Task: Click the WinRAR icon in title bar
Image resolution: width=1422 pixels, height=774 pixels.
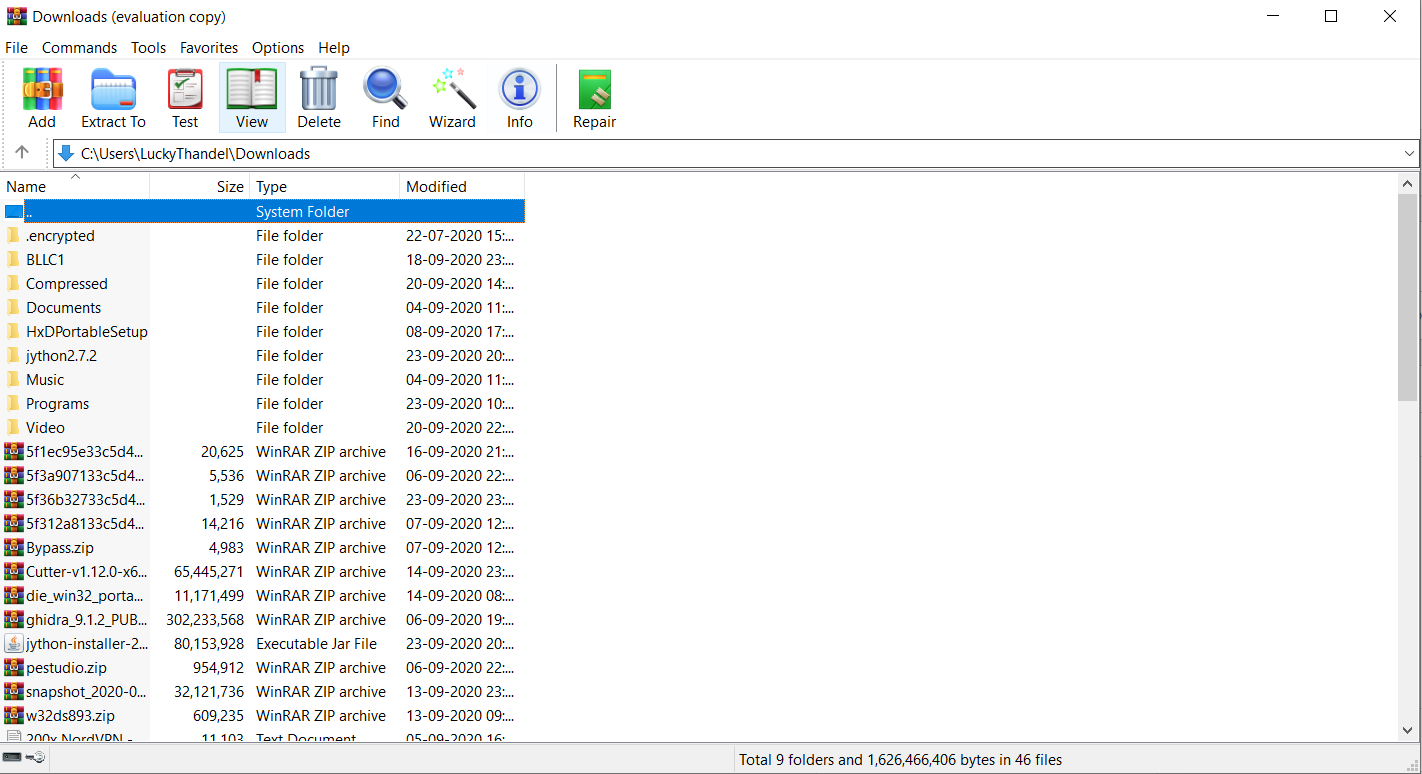Action: point(16,16)
